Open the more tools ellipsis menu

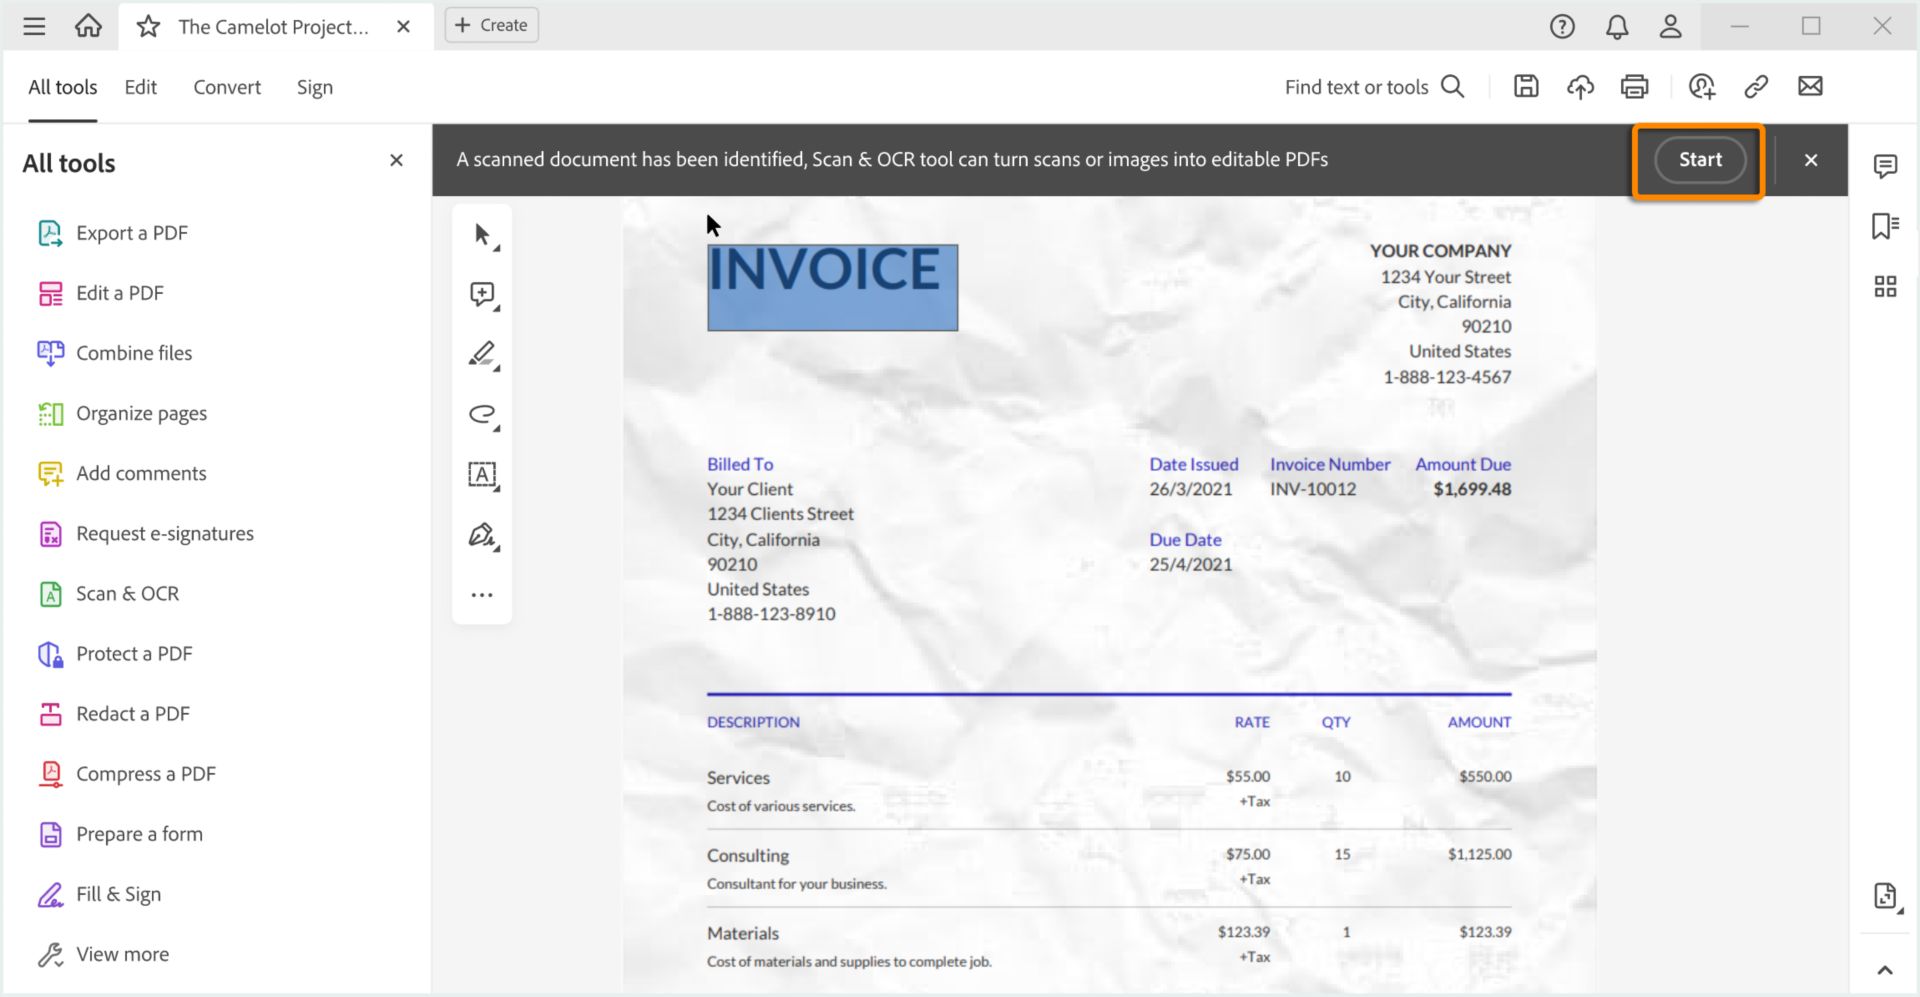pyautogui.click(x=481, y=594)
